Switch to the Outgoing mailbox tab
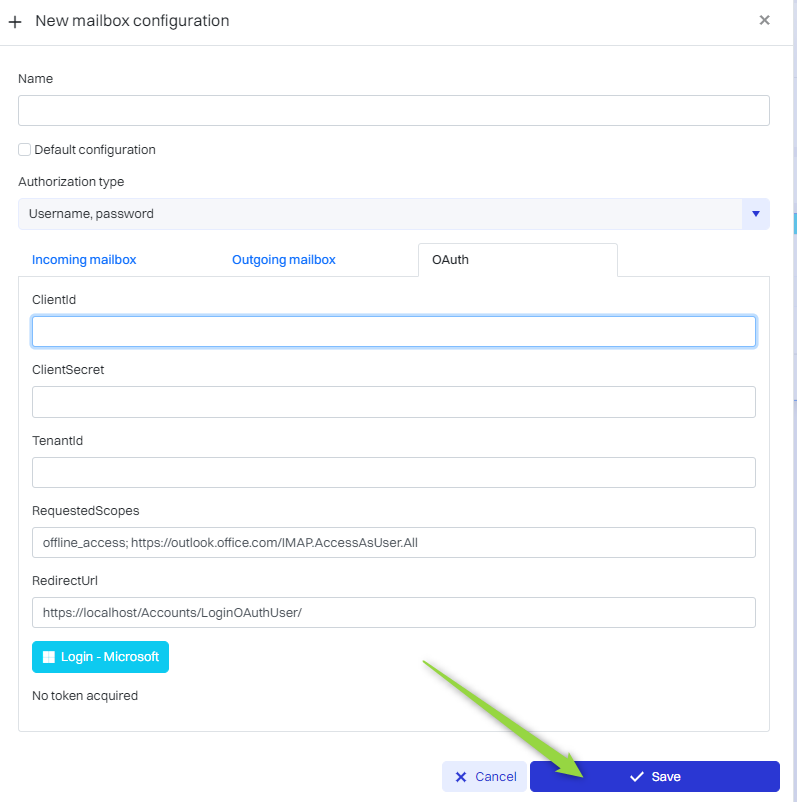This screenshot has width=797, height=802. point(284,260)
